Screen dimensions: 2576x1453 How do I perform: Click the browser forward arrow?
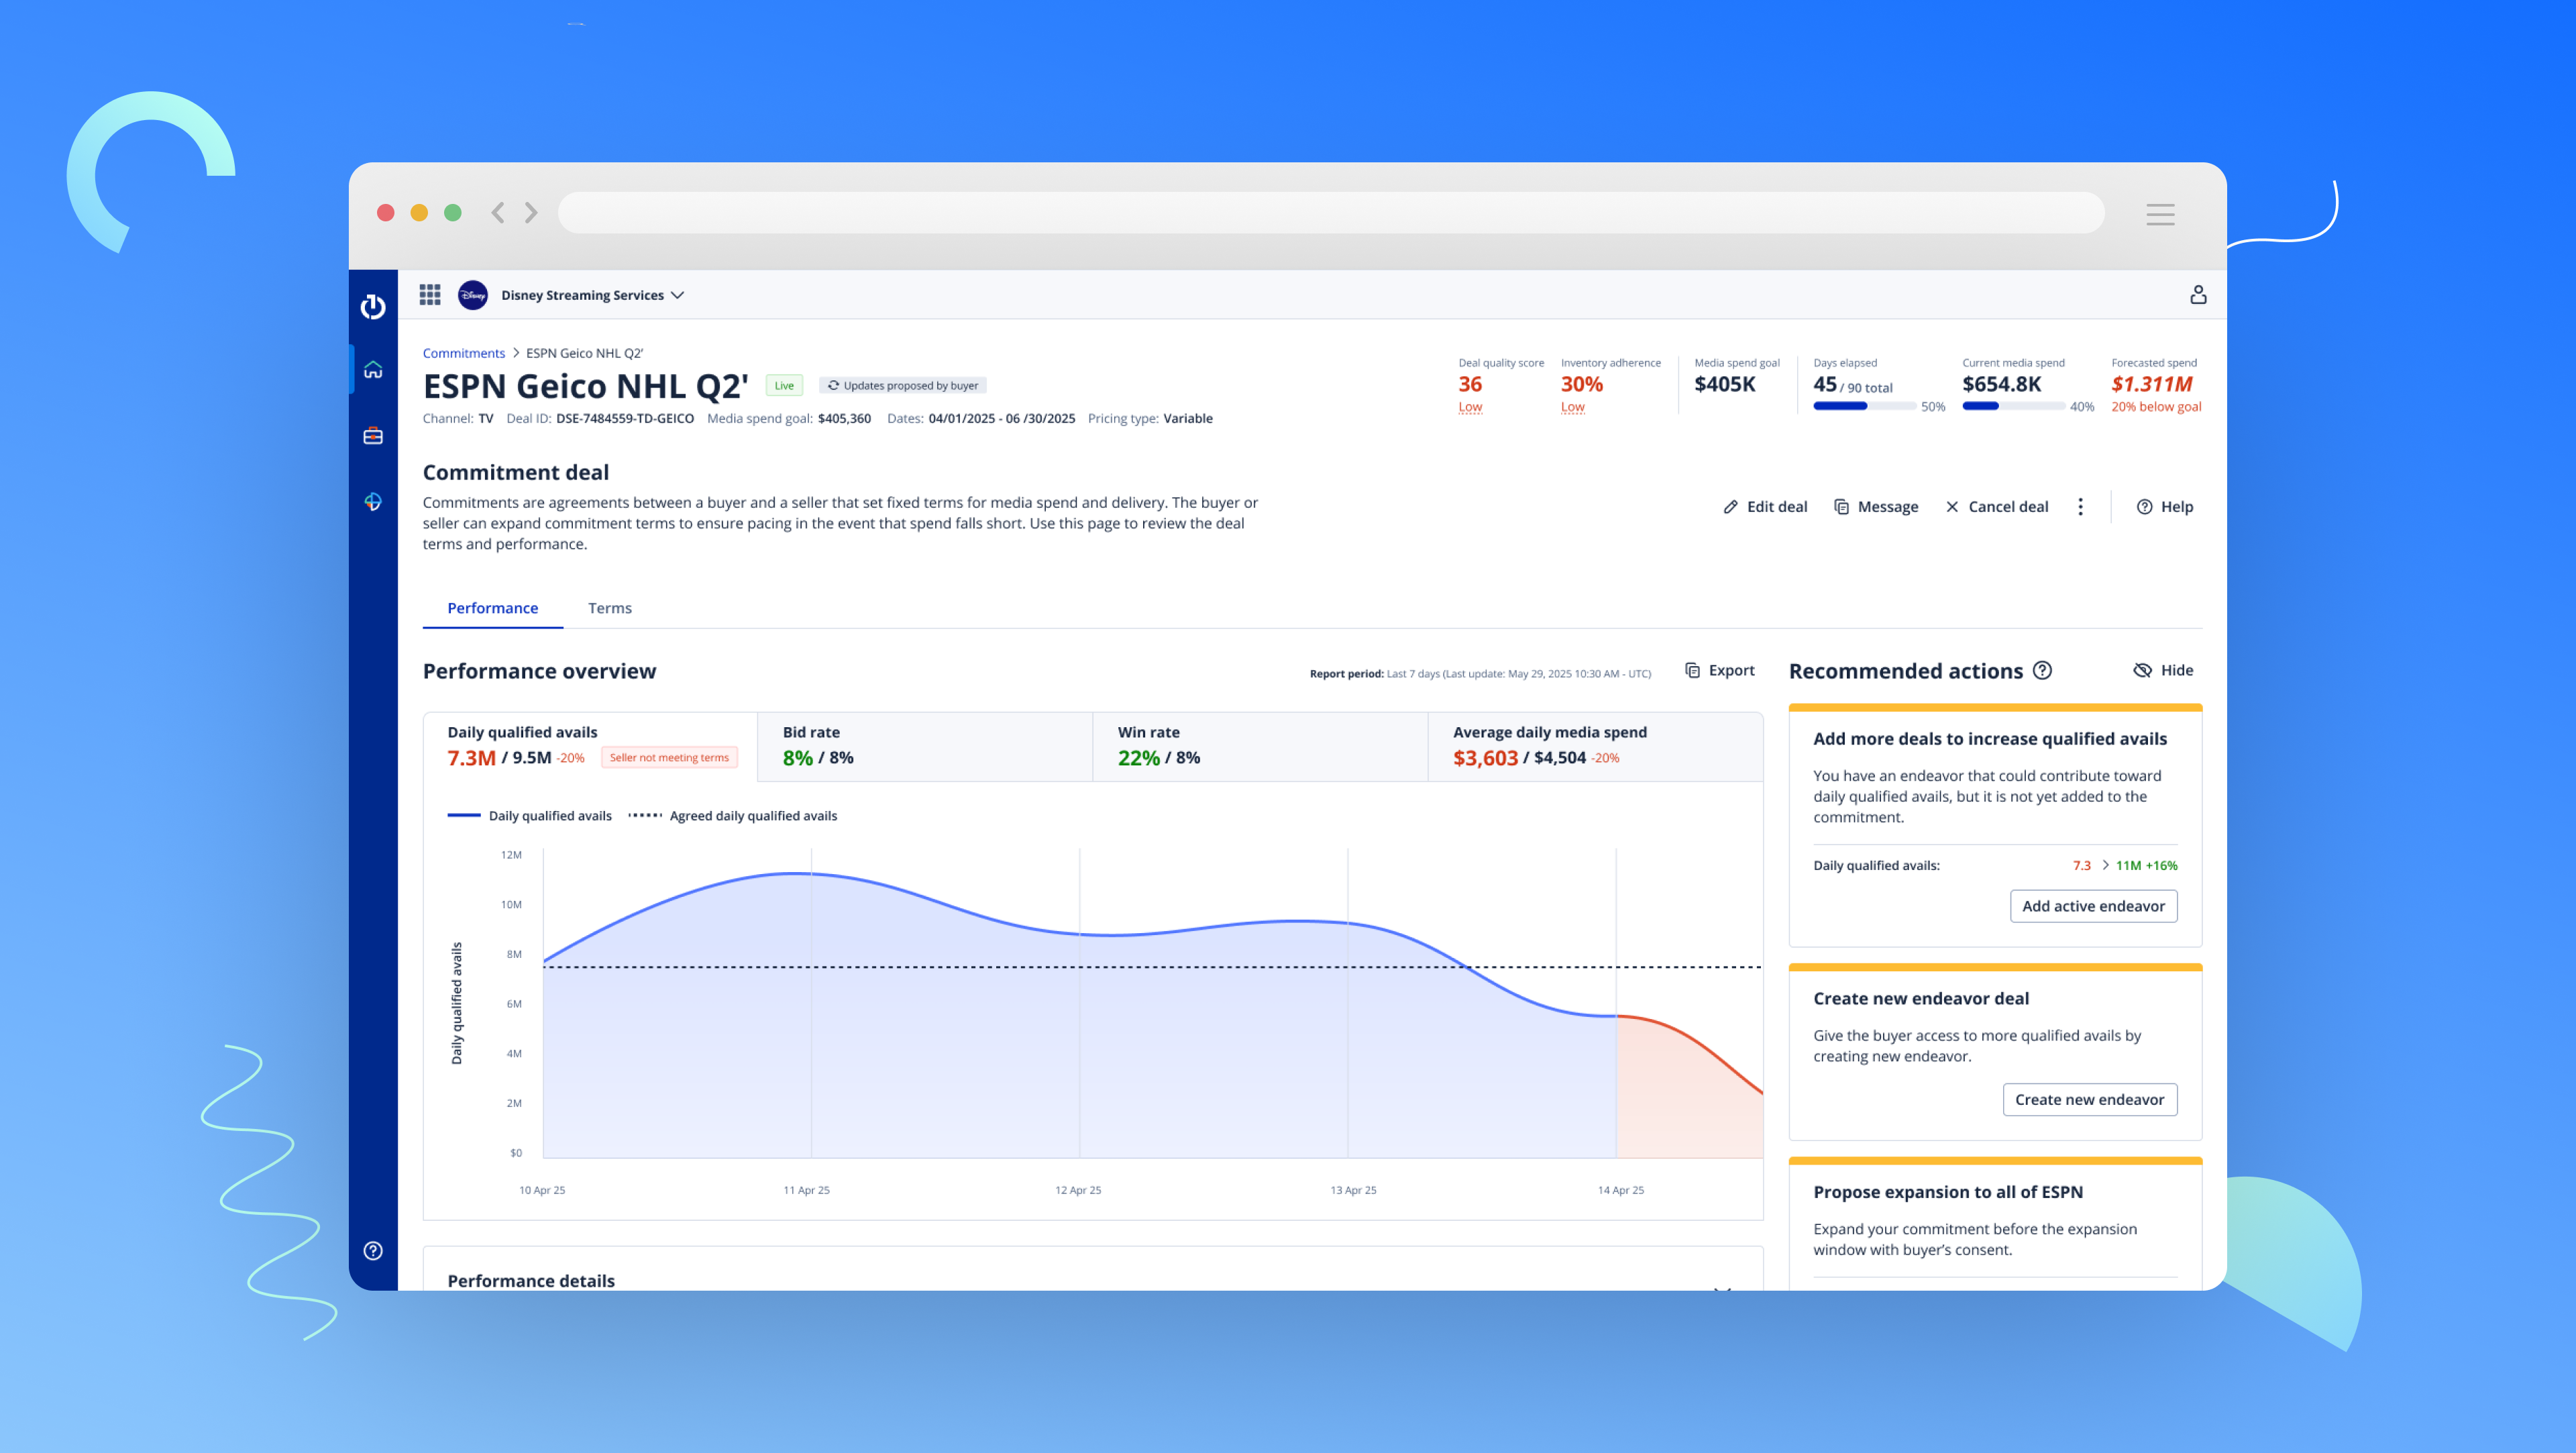coord(531,213)
